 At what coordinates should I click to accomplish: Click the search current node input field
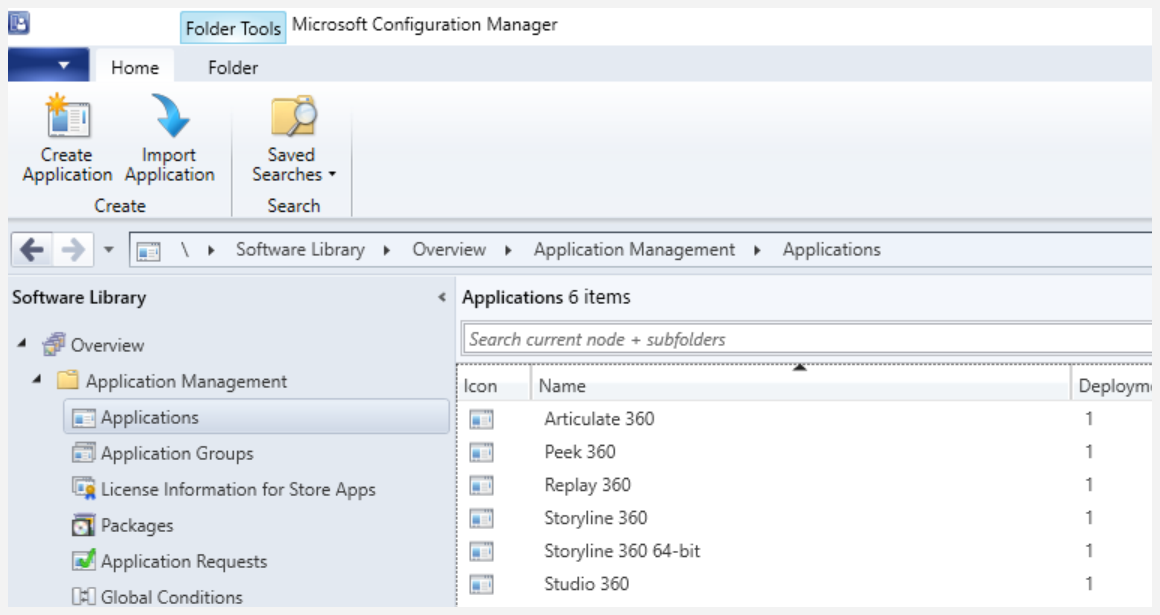pos(807,339)
